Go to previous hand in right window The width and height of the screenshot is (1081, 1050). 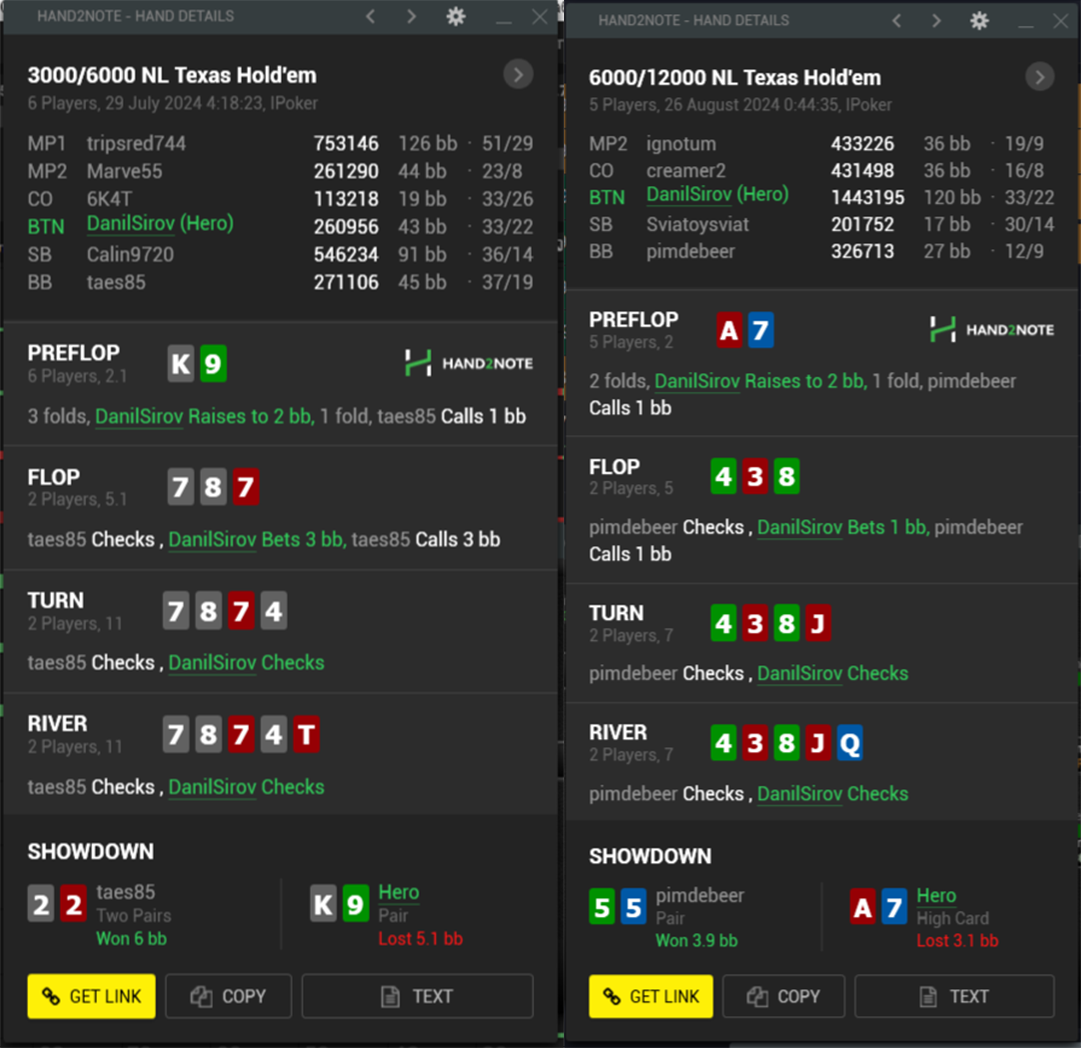pos(897,20)
